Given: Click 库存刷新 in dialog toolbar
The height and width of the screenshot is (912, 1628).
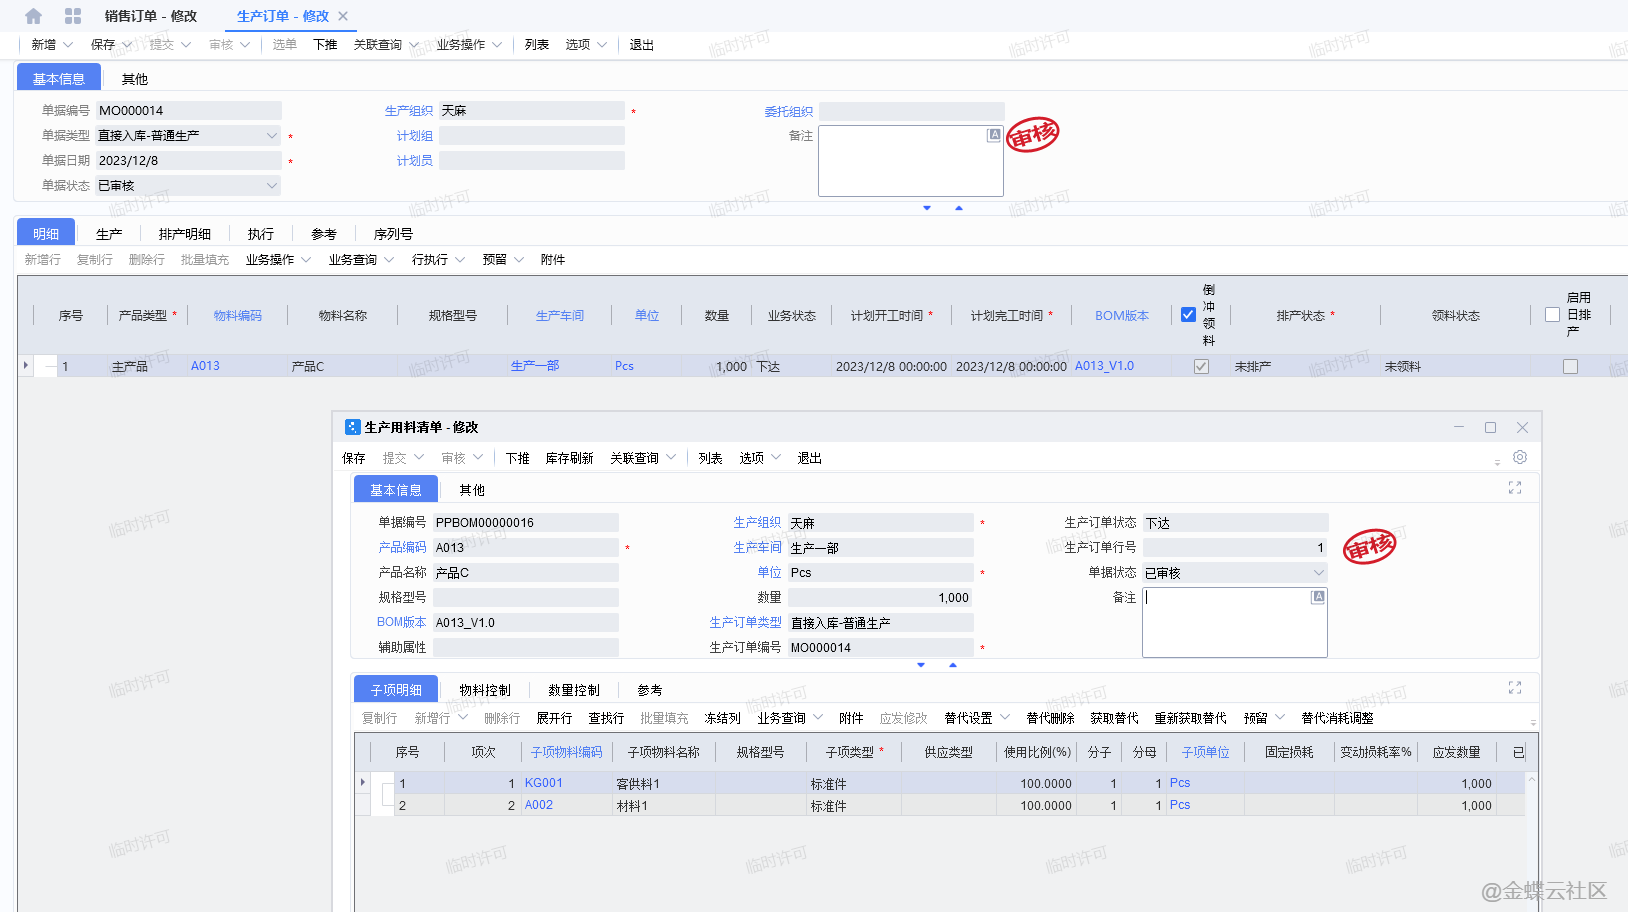Looking at the screenshot, I should tap(569, 458).
